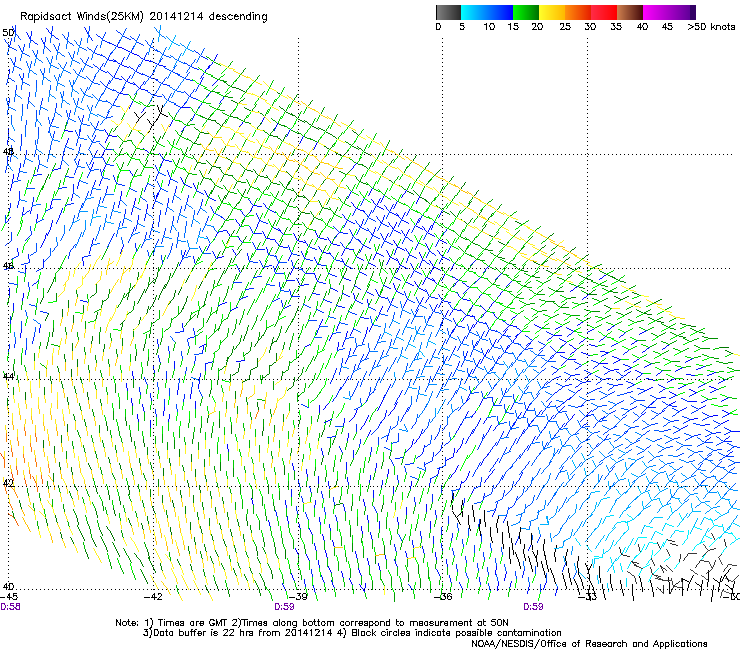Click the '0:59' time label beside -39
The width and height of the screenshot is (740, 650).
pyautogui.click(x=284, y=607)
